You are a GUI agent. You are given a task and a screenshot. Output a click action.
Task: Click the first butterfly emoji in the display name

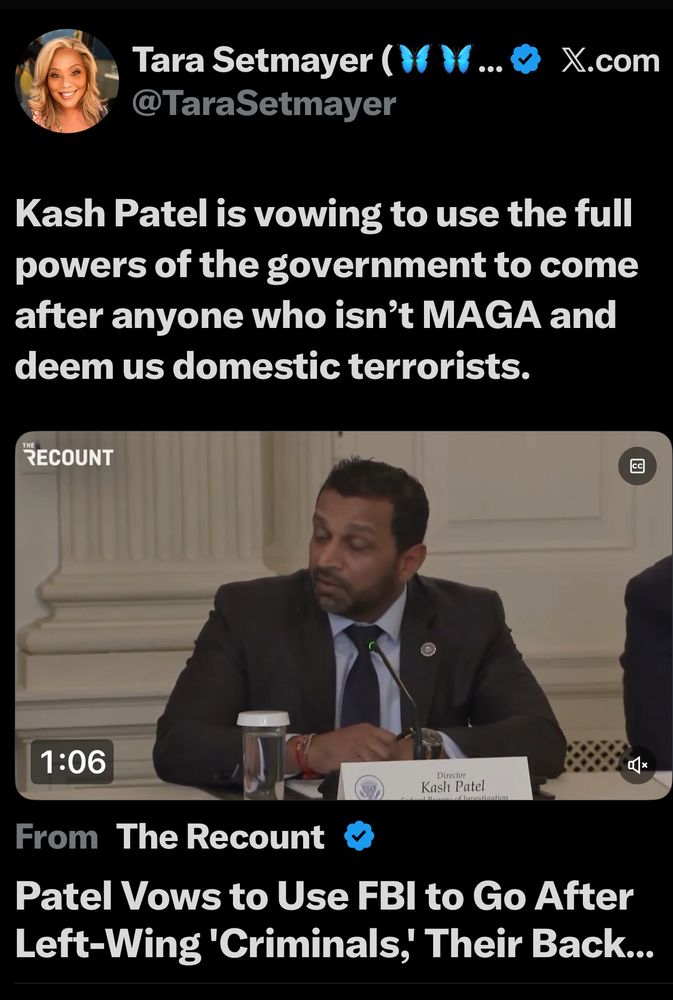[x=416, y=60]
